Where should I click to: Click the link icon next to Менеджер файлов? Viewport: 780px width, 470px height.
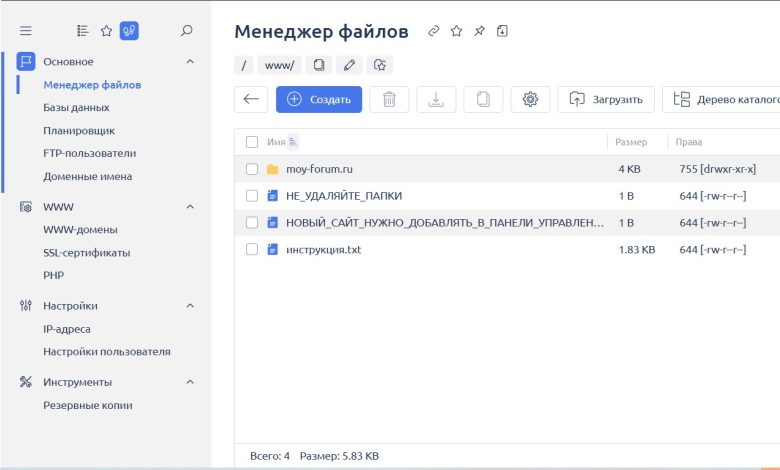(x=433, y=31)
